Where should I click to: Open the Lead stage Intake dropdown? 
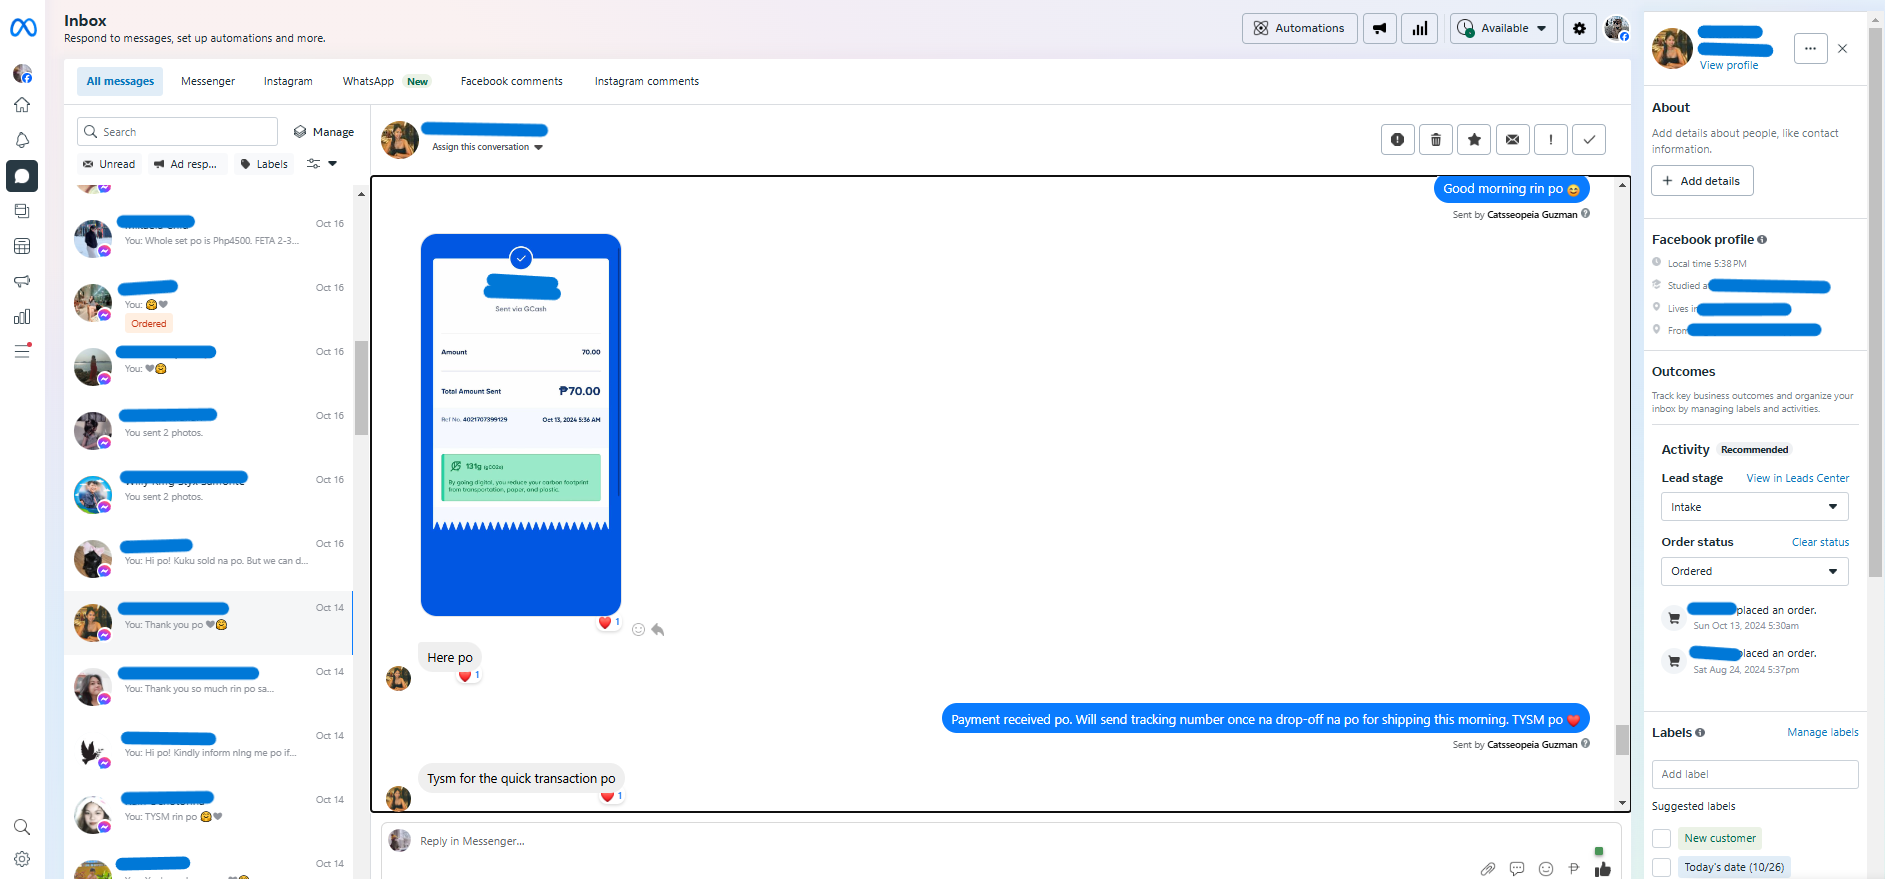1755,507
